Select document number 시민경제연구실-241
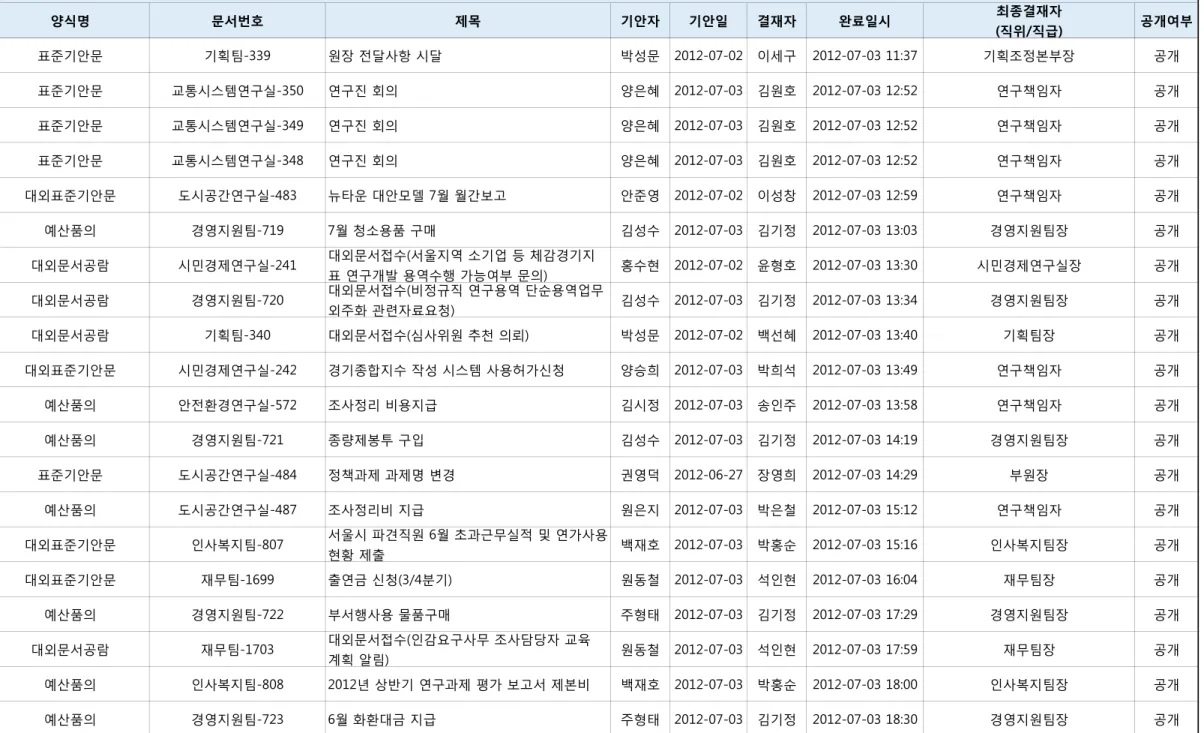The image size is (1204, 733). [237, 266]
